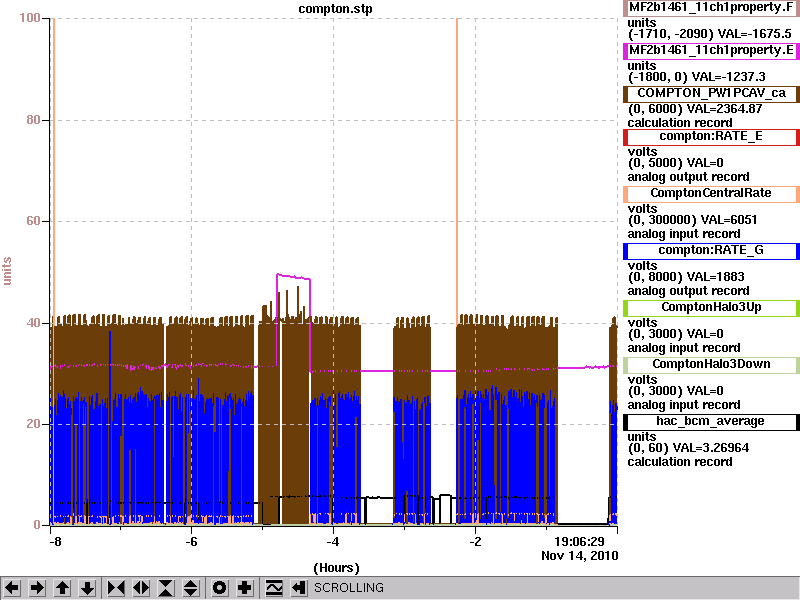Click the horizontal diamond time-zoom icon
Viewport: 800px width, 600px height.
click(x=141, y=588)
